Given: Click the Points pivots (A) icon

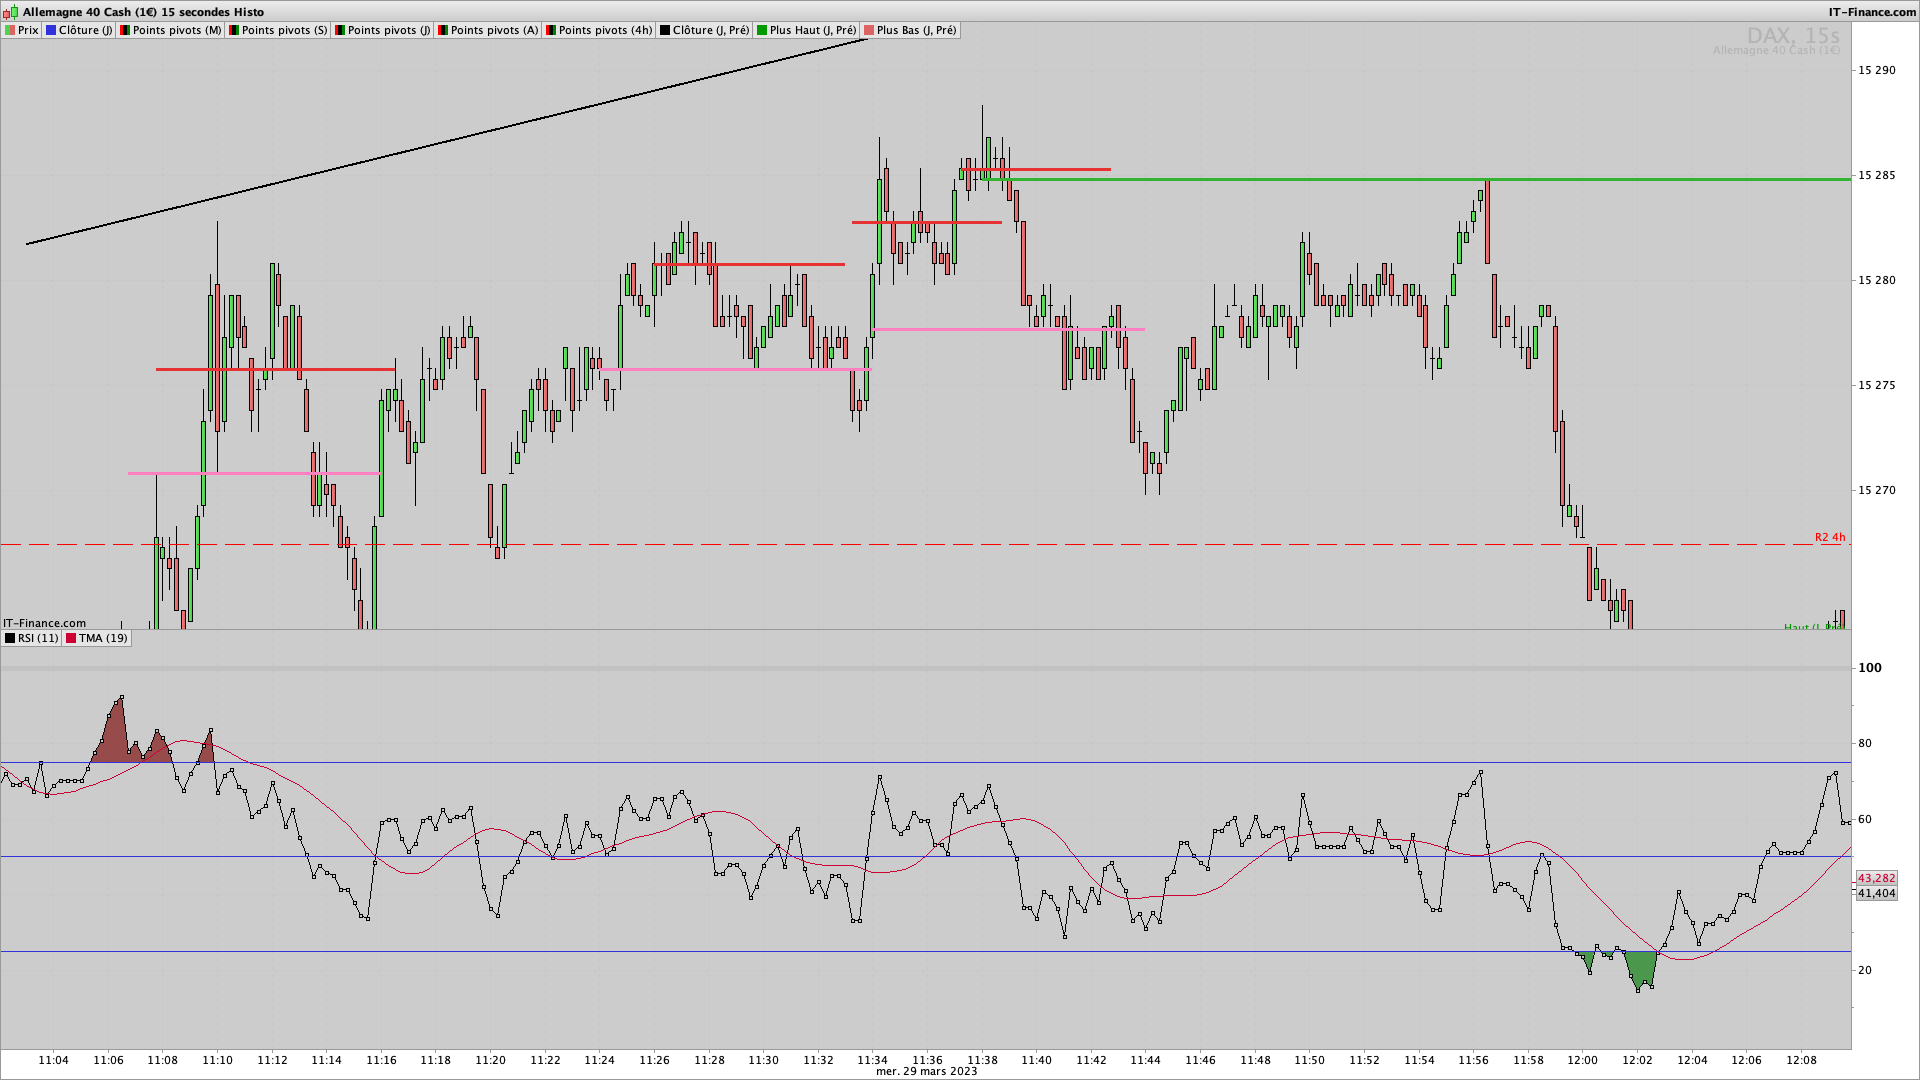Looking at the screenshot, I should click(x=443, y=30).
